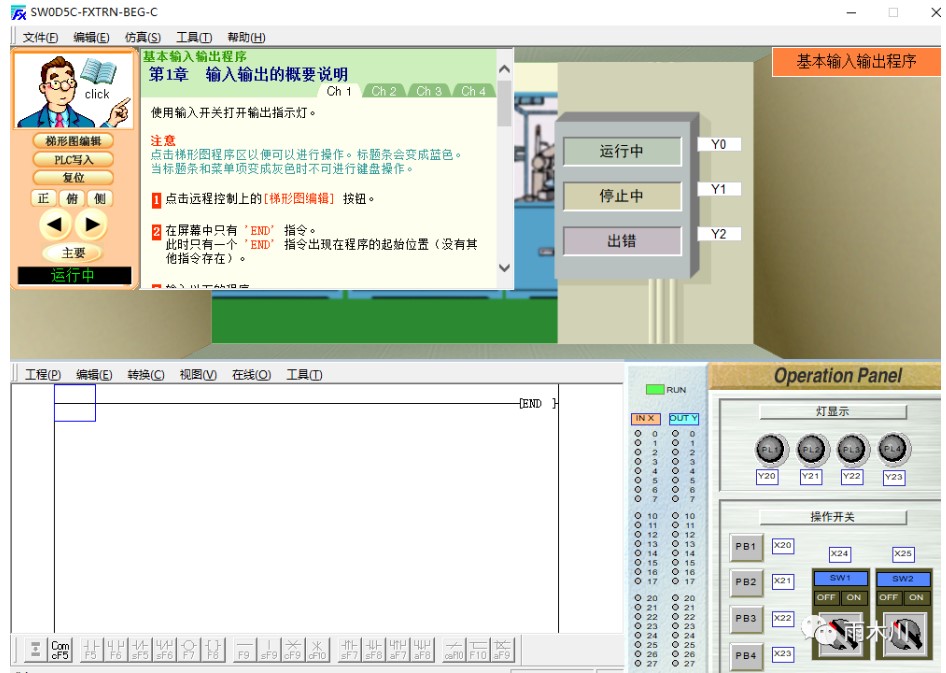The image size is (946, 673).
Task: Open the top 工具(T) menu
Action: (x=194, y=37)
